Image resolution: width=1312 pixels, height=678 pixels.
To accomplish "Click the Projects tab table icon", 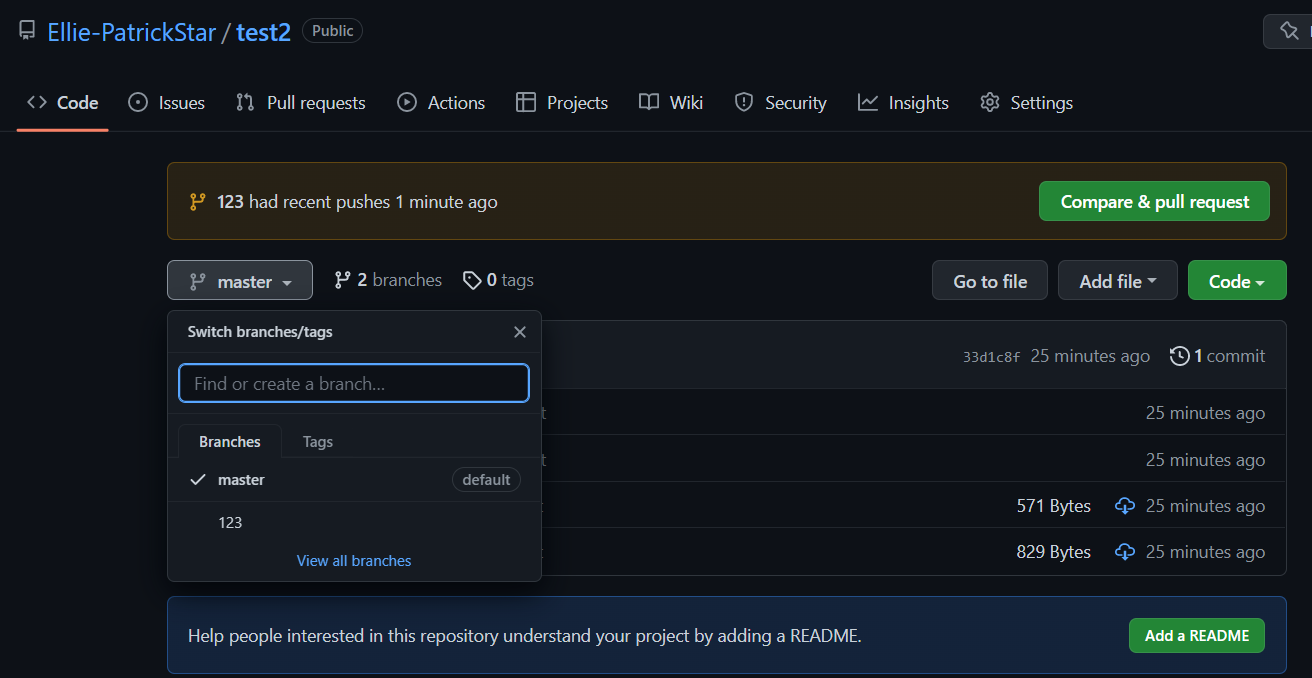I will pos(526,102).
